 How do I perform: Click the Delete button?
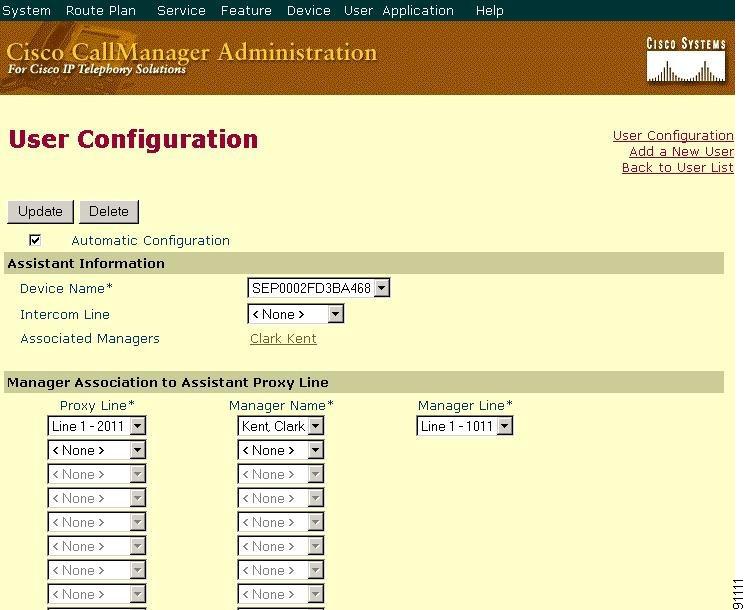point(109,212)
